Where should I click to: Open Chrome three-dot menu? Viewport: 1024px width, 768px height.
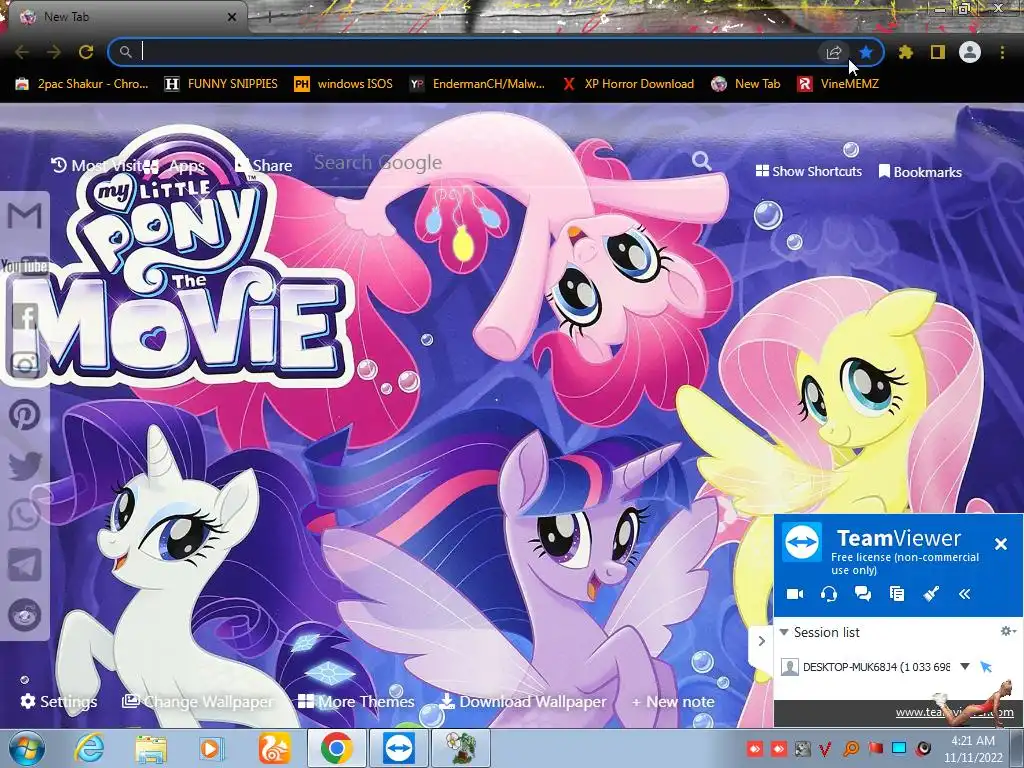click(x=1002, y=52)
